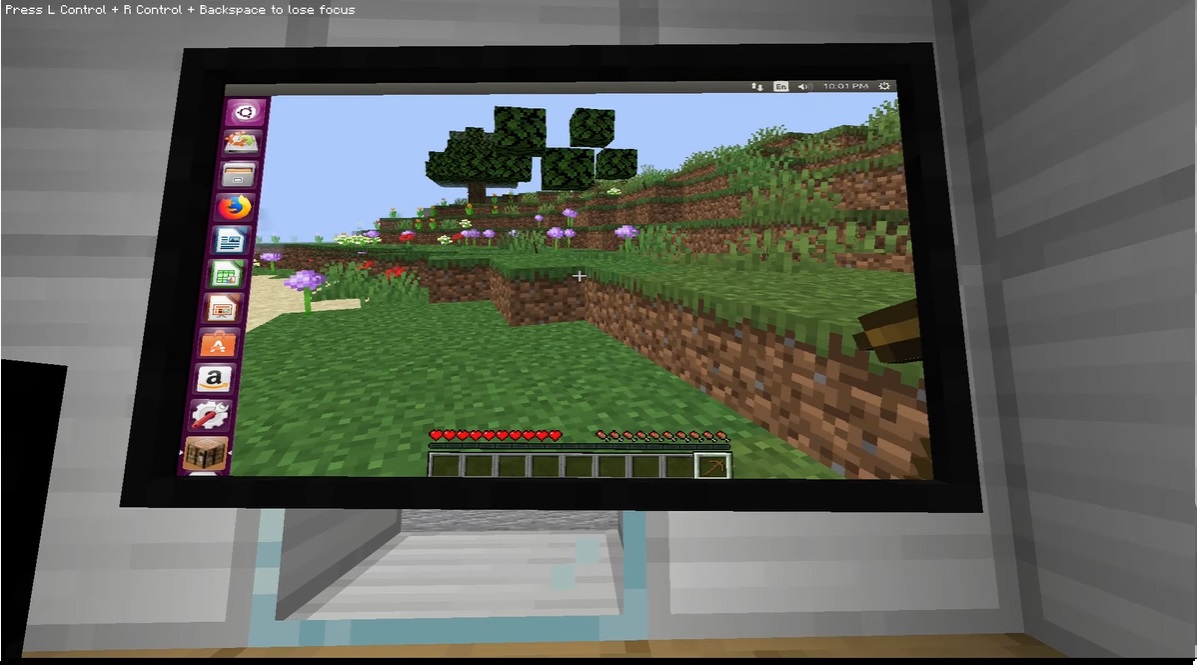Select Minecraft crafting table launcher icon
The width and height of the screenshot is (1197, 665).
205,454
